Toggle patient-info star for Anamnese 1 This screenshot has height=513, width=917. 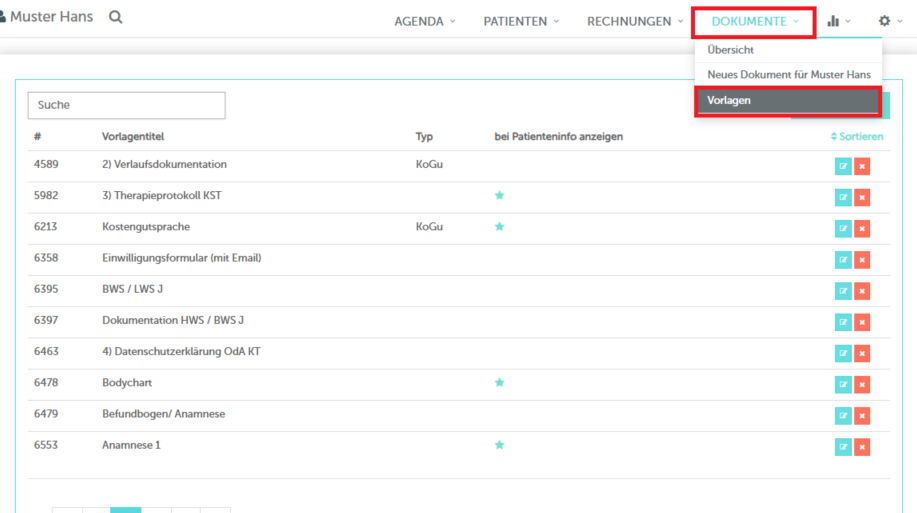click(499, 445)
